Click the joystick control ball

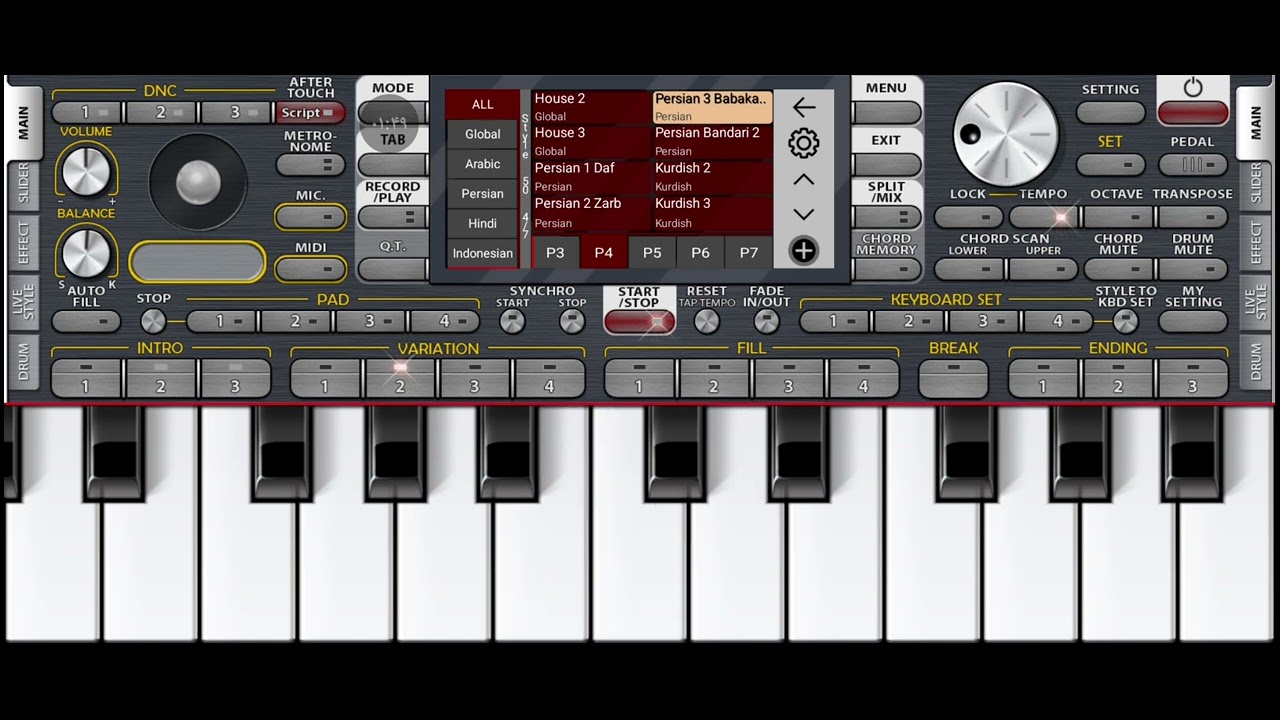198,182
